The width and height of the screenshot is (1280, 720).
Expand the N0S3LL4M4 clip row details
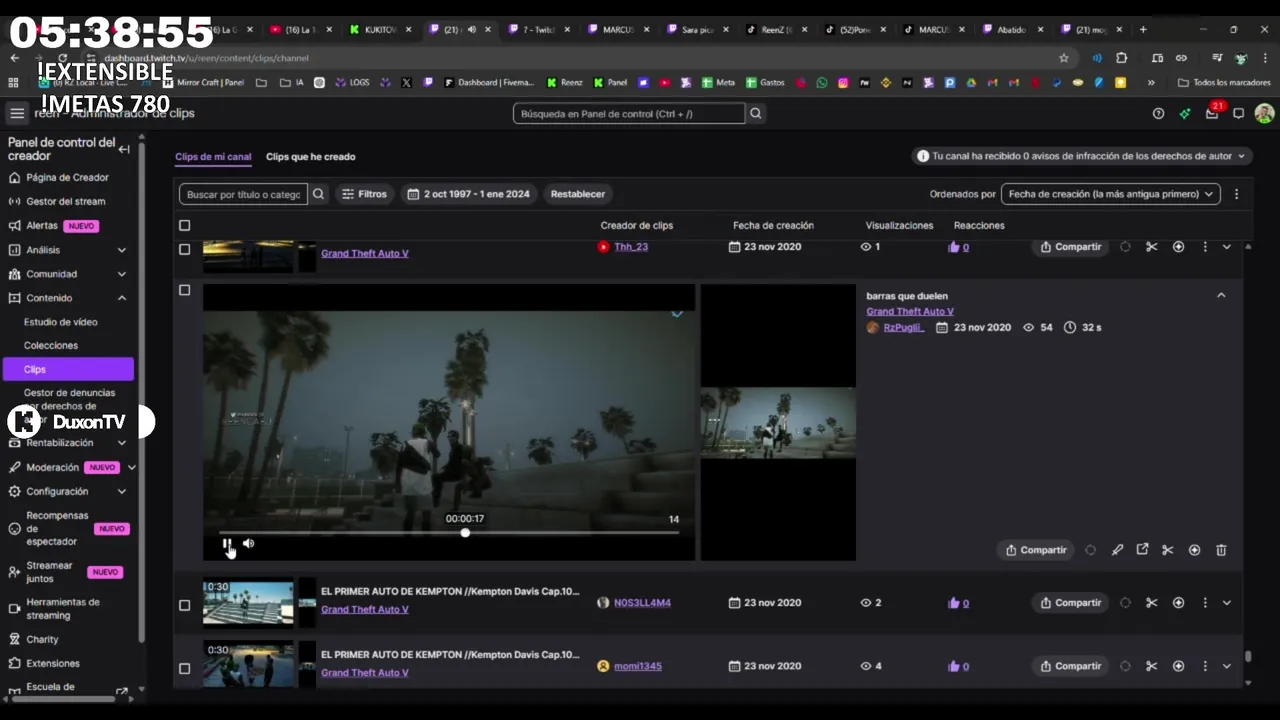click(1226, 603)
